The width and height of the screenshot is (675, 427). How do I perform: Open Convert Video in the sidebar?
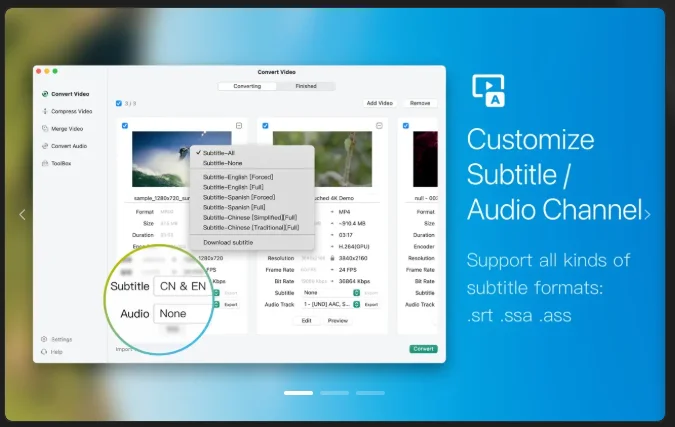click(x=65, y=94)
